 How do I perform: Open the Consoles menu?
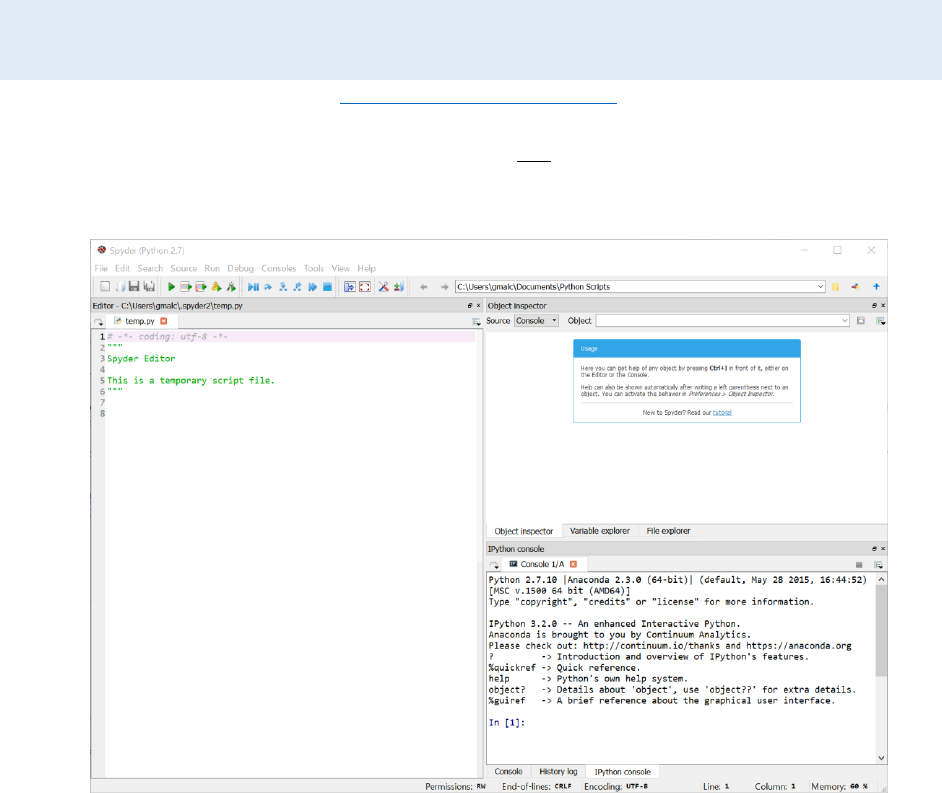pos(279,269)
